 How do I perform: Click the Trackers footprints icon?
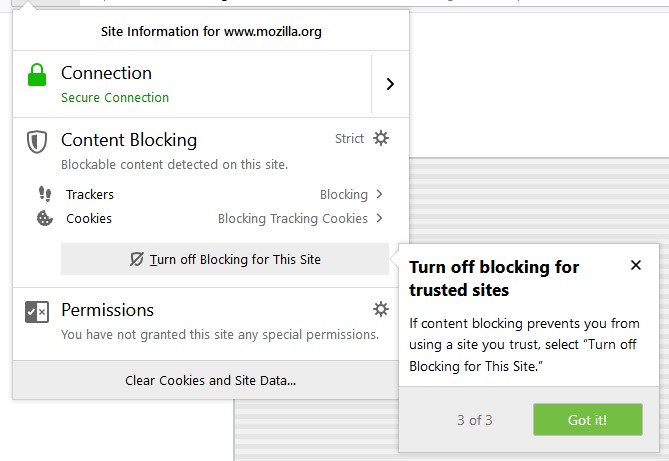pos(45,194)
